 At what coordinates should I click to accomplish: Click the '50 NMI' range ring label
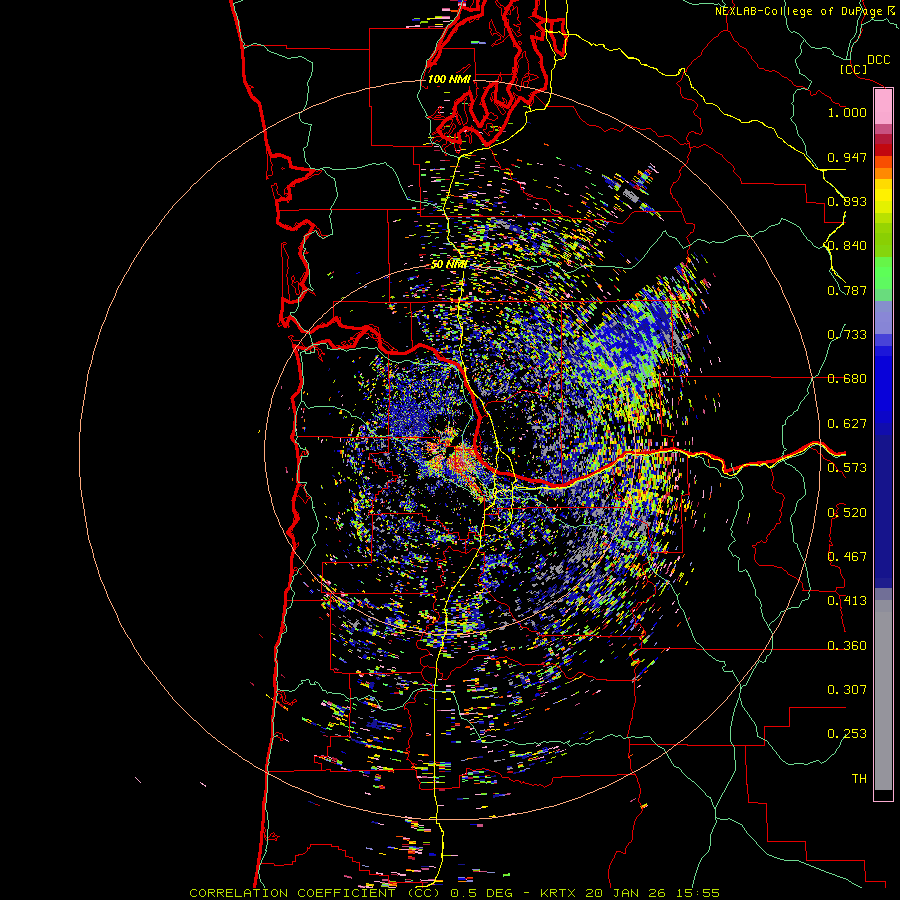pyautogui.click(x=448, y=264)
